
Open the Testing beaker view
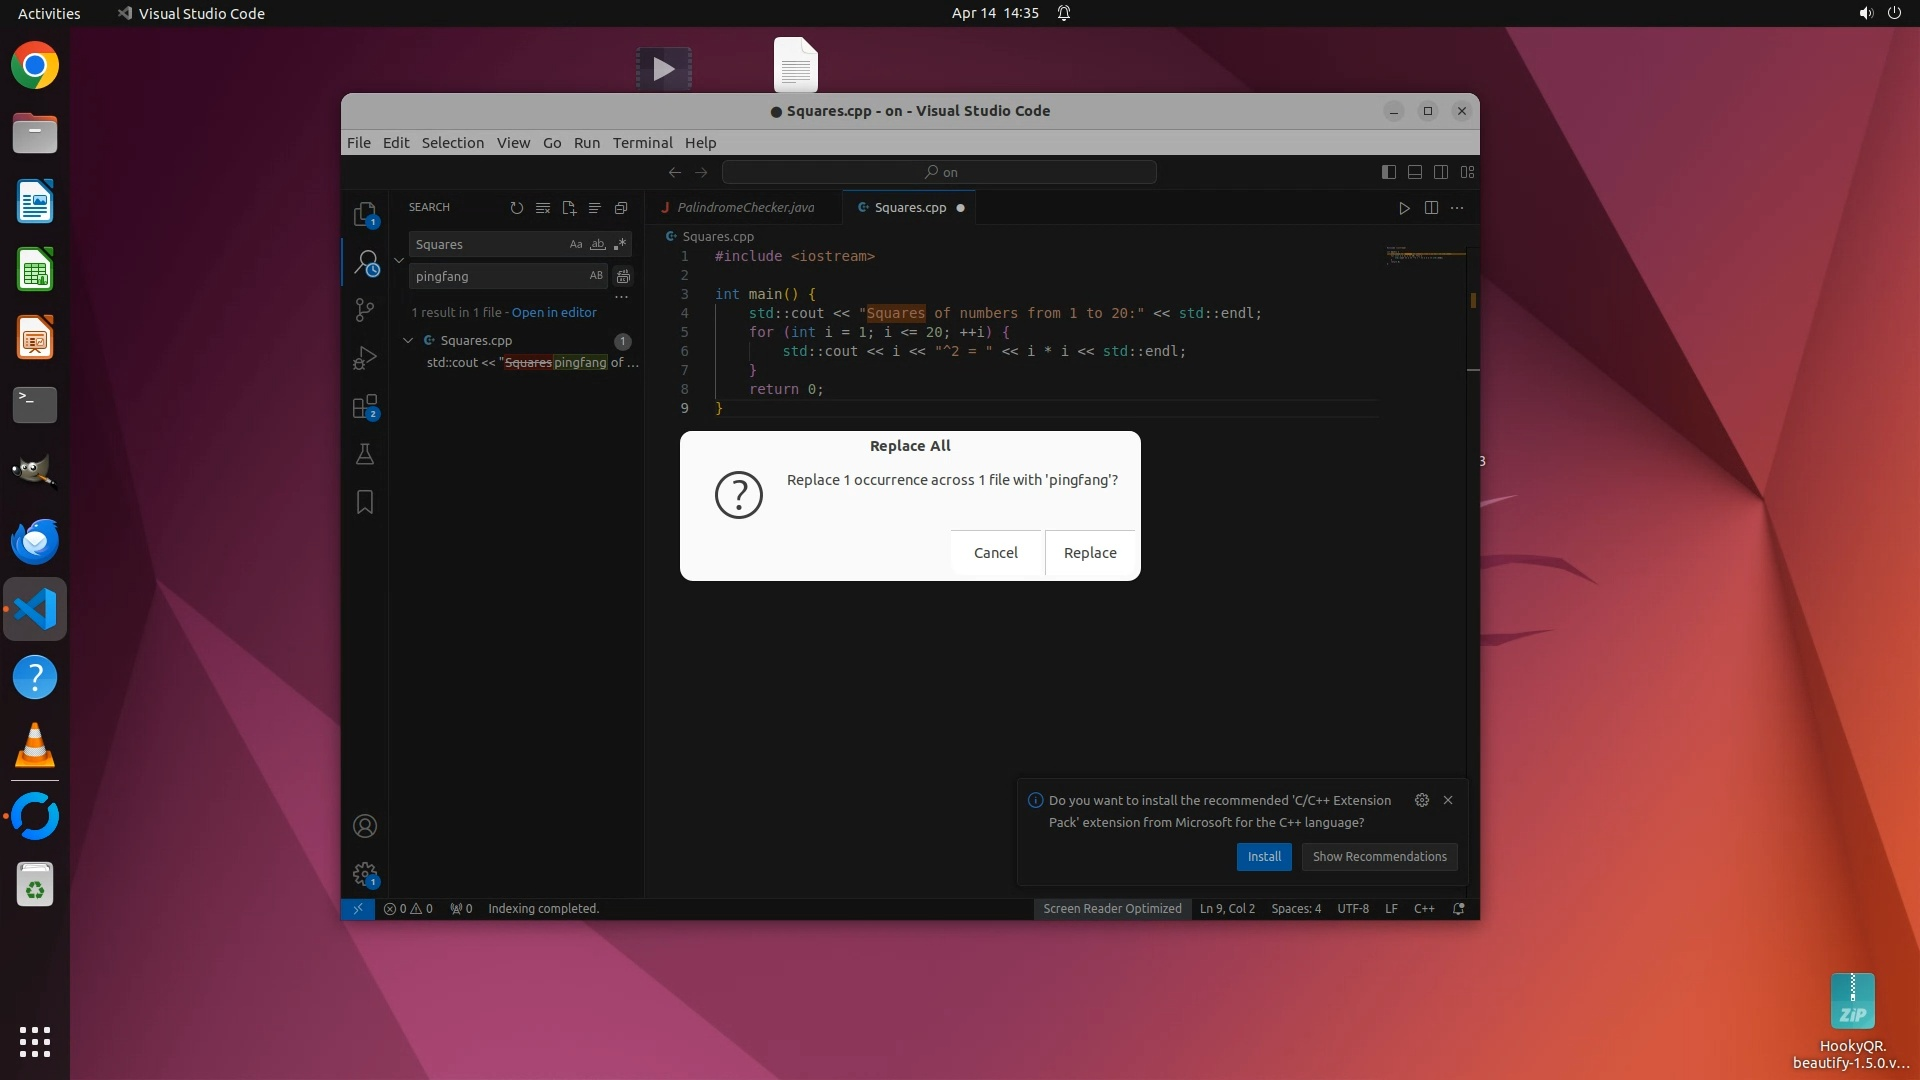click(x=365, y=455)
